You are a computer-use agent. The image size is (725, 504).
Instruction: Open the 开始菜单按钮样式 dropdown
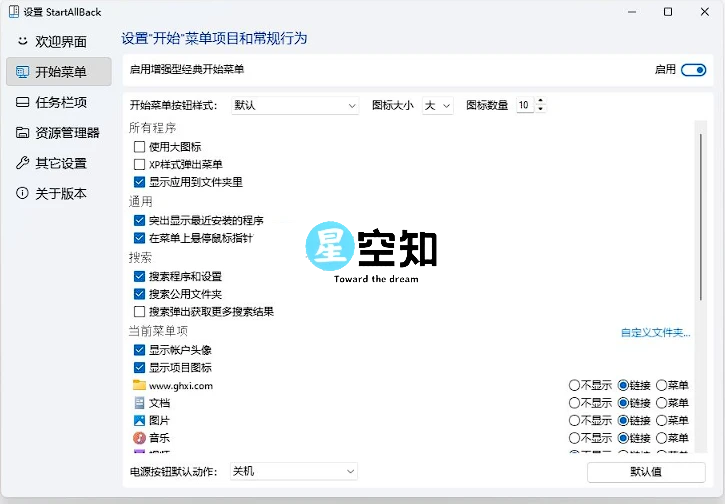pyautogui.click(x=295, y=105)
